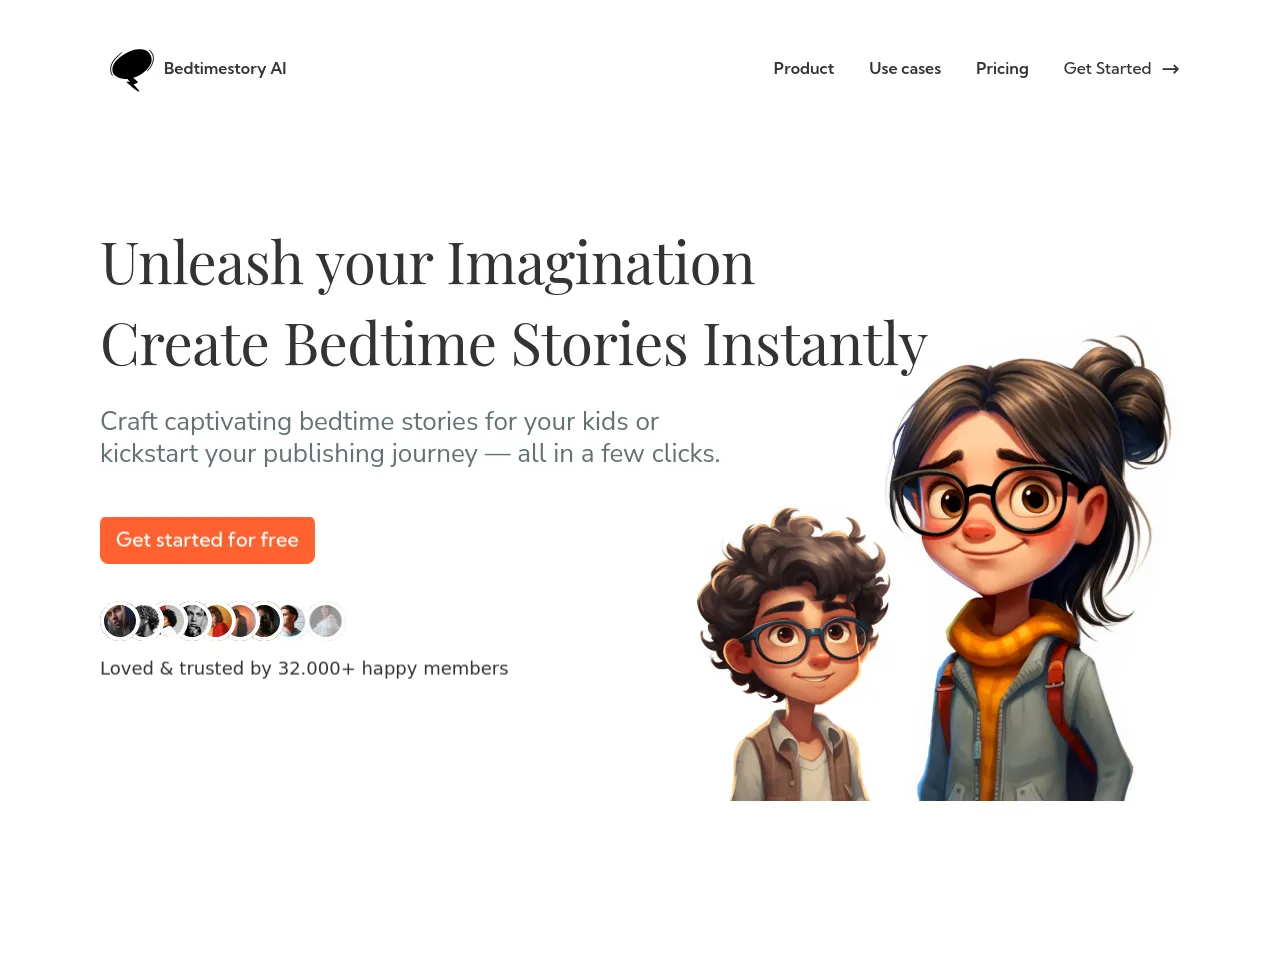This screenshot has width=1280, height=960.
Task: Click the avatar with the orange glowing background
Action: coord(243,621)
